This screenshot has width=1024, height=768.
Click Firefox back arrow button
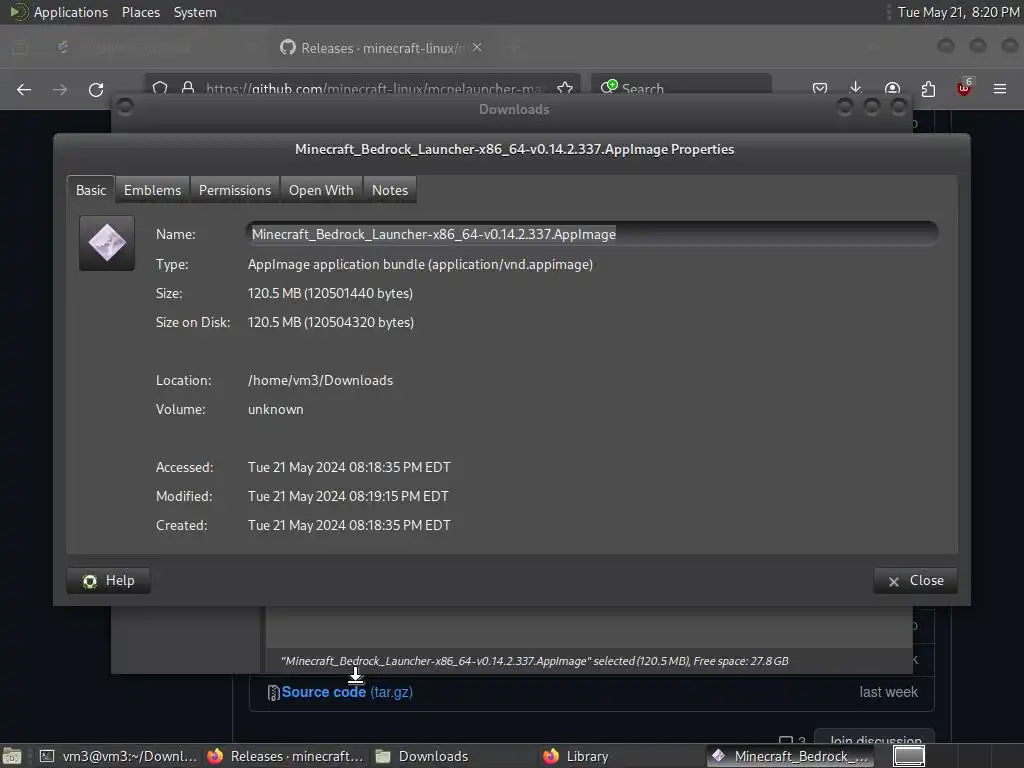24,89
